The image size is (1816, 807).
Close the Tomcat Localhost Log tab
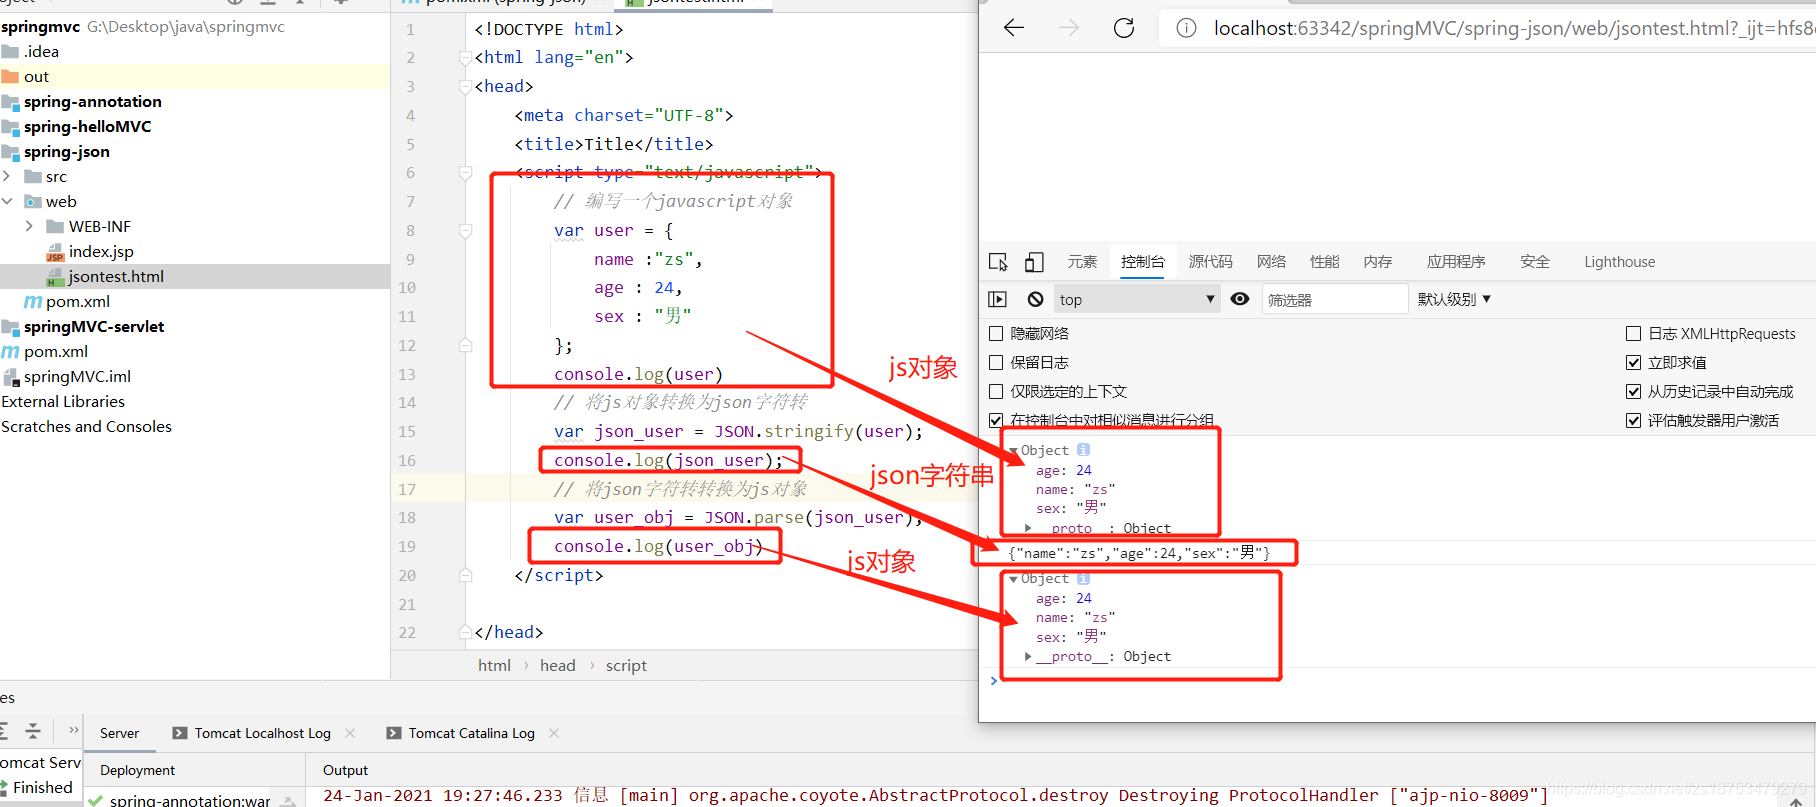350,733
